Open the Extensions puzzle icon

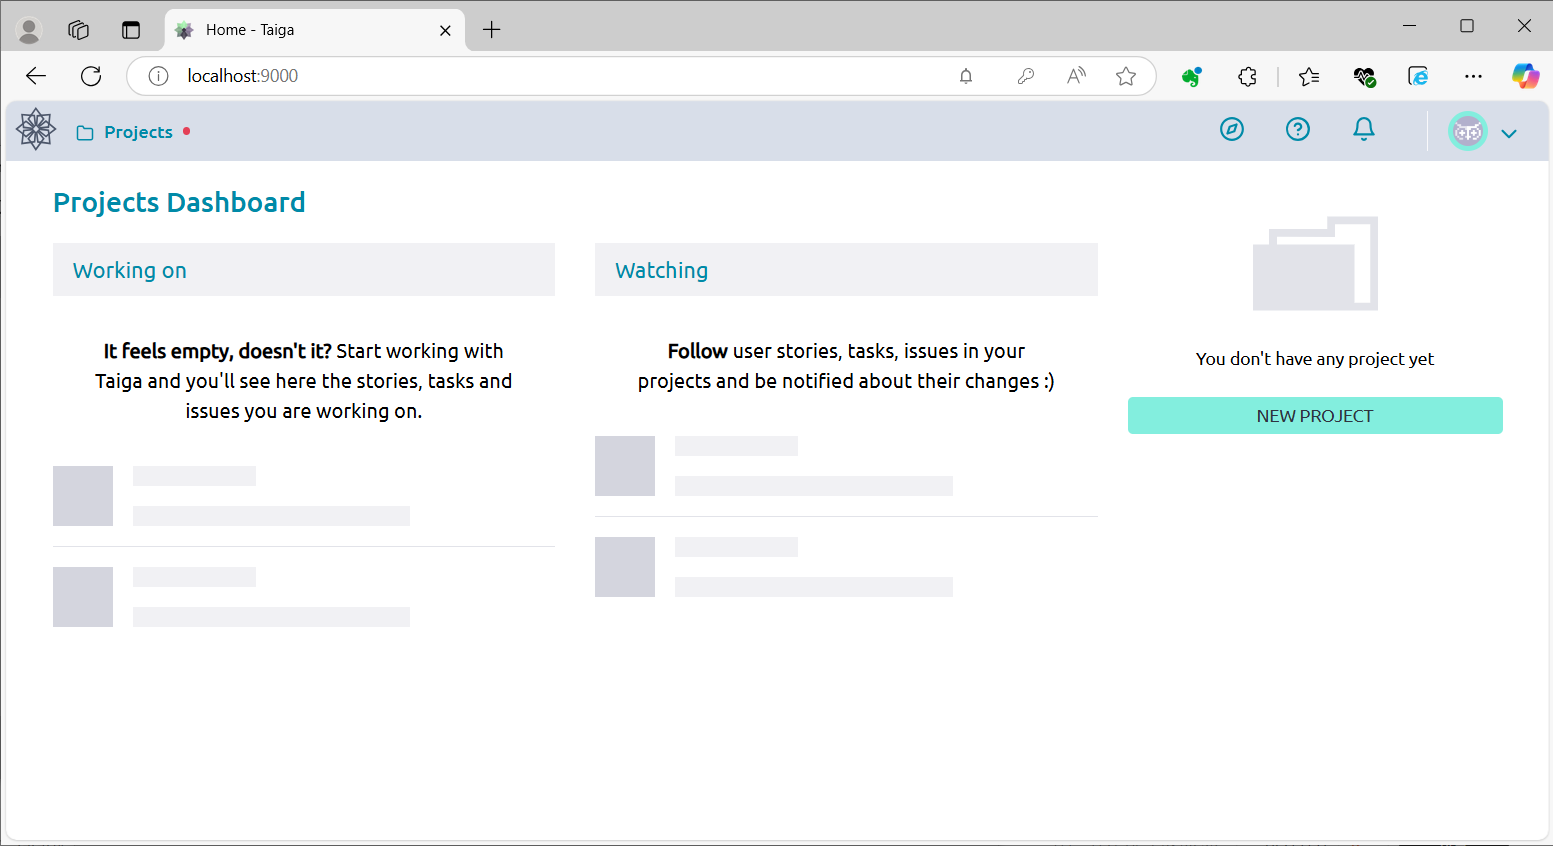click(x=1247, y=76)
